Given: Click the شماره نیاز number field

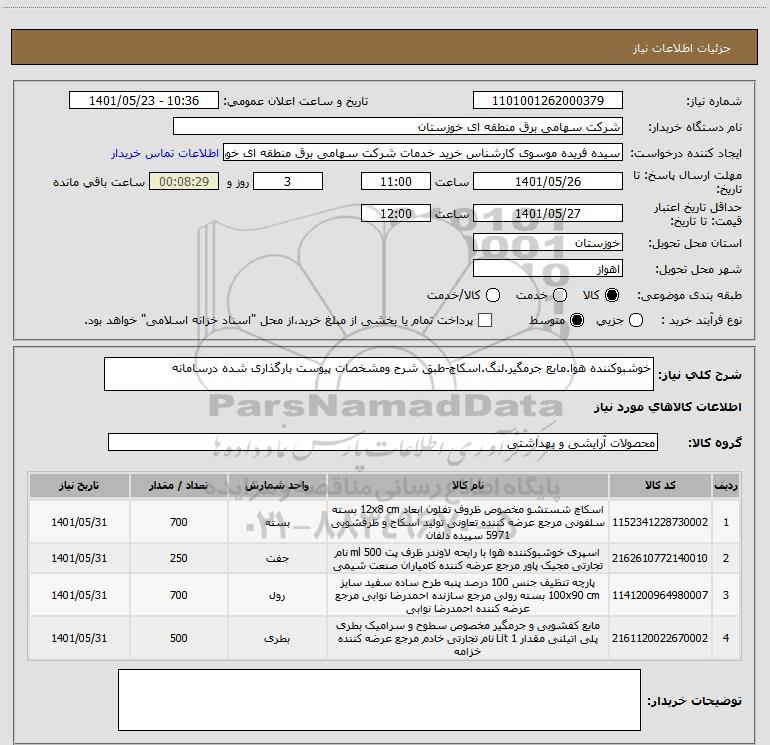Looking at the screenshot, I should pyautogui.click(x=547, y=101).
